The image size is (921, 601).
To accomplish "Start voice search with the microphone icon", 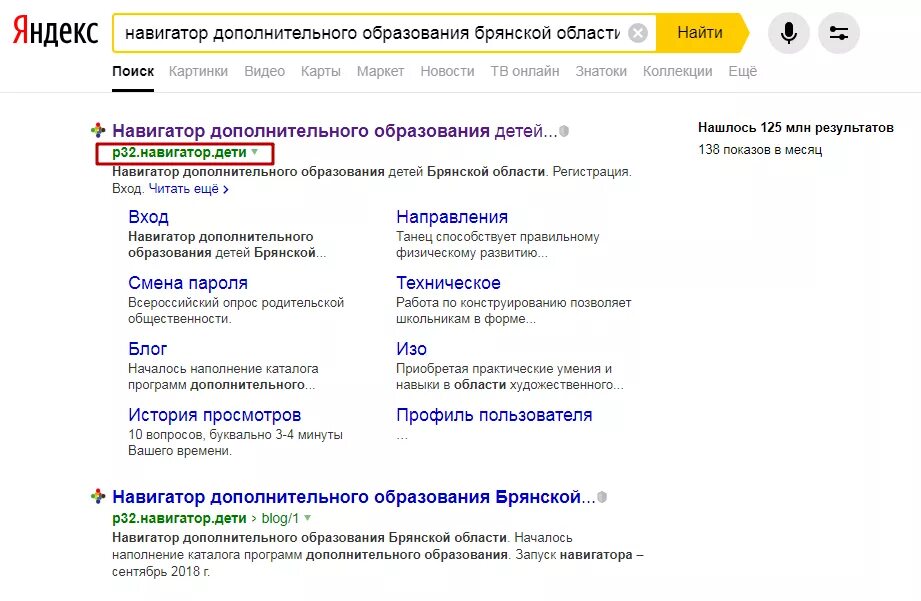I will click(x=789, y=33).
